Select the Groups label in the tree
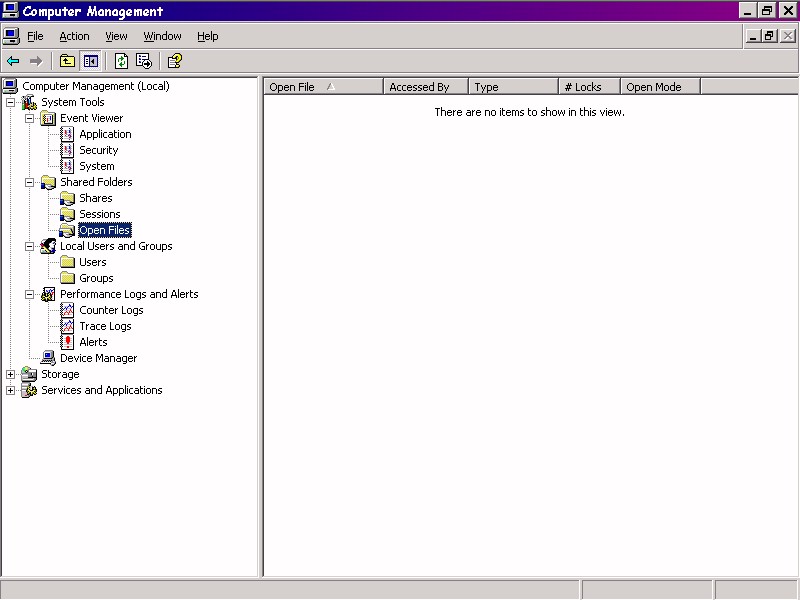800x600 pixels. [x=96, y=278]
